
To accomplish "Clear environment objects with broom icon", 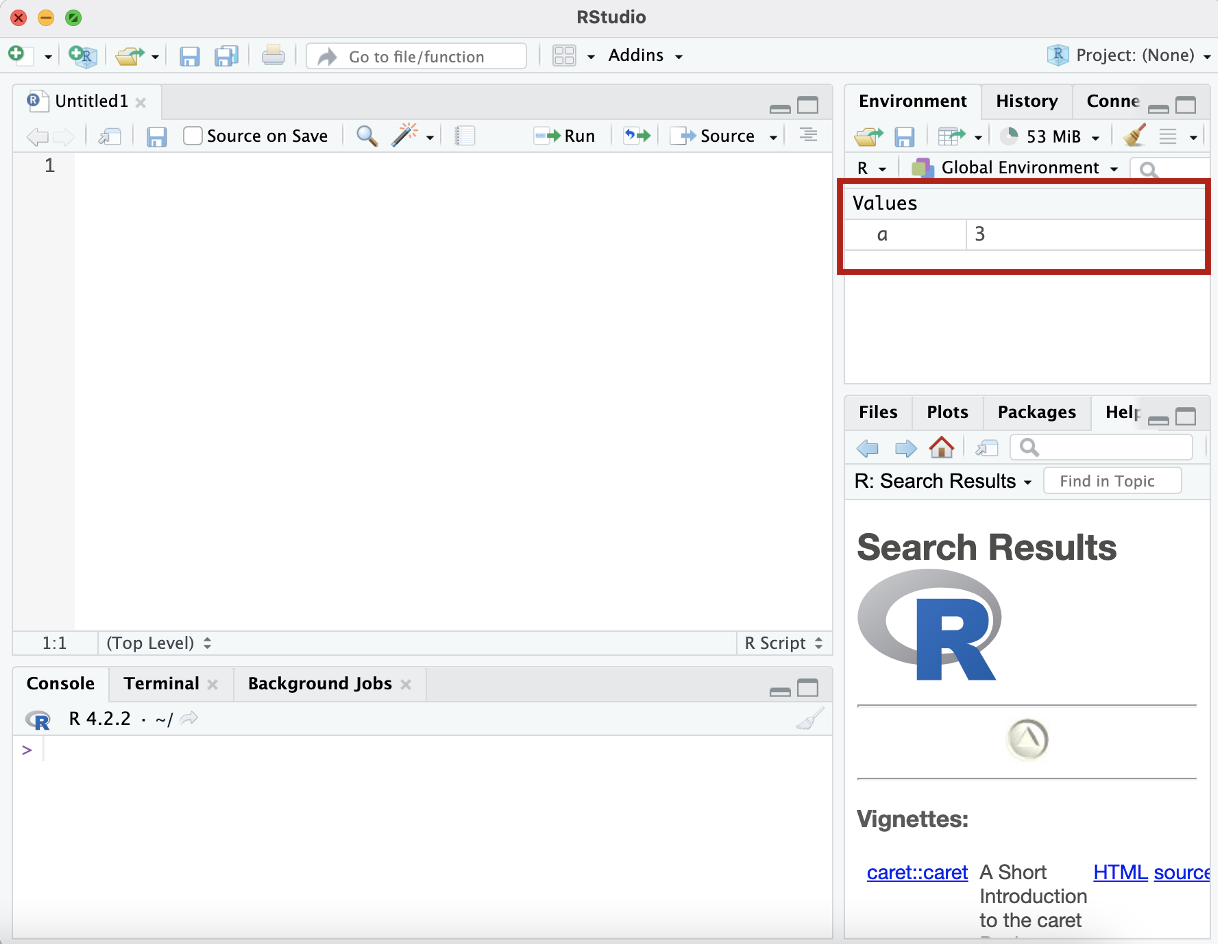I will tap(1134, 135).
